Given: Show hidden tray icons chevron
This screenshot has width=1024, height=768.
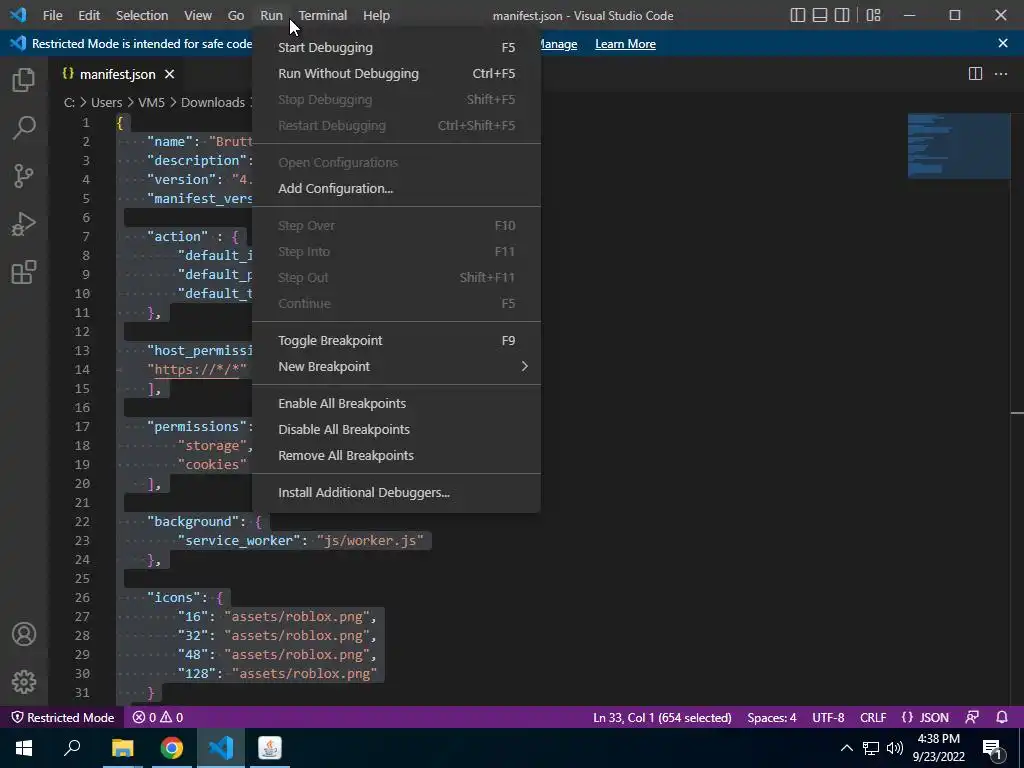Looking at the screenshot, I should point(846,748).
